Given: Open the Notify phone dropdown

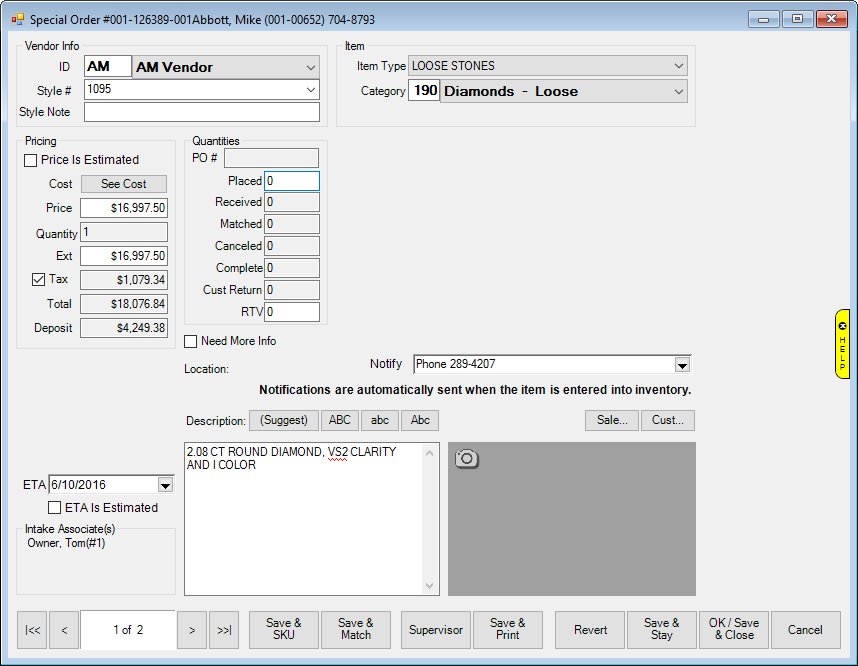Looking at the screenshot, I should pyautogui.click(x=682, y=364).
